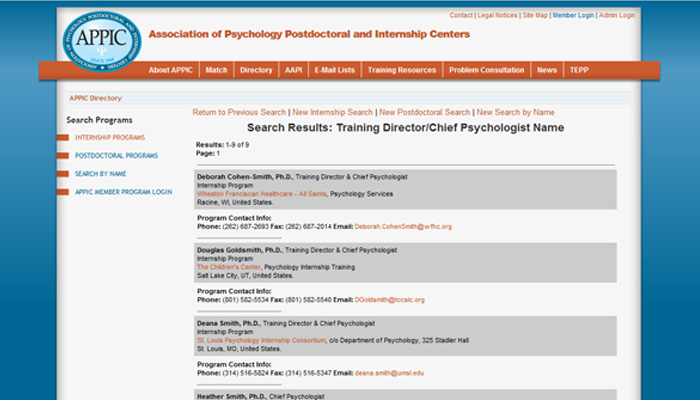Follow Return to Previous Search link

(x=239, y=112)
